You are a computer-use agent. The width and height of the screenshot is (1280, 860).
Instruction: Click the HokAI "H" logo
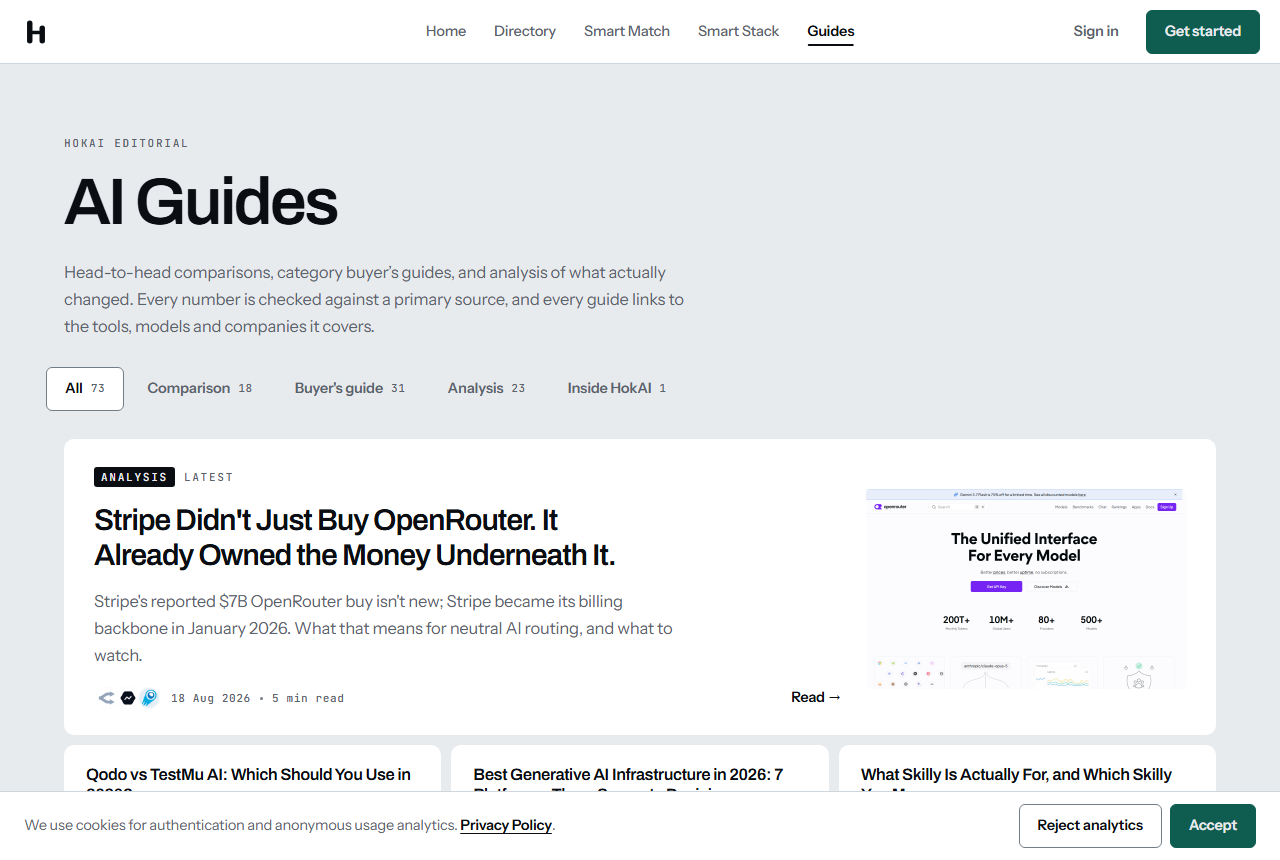tap(36, 32)
